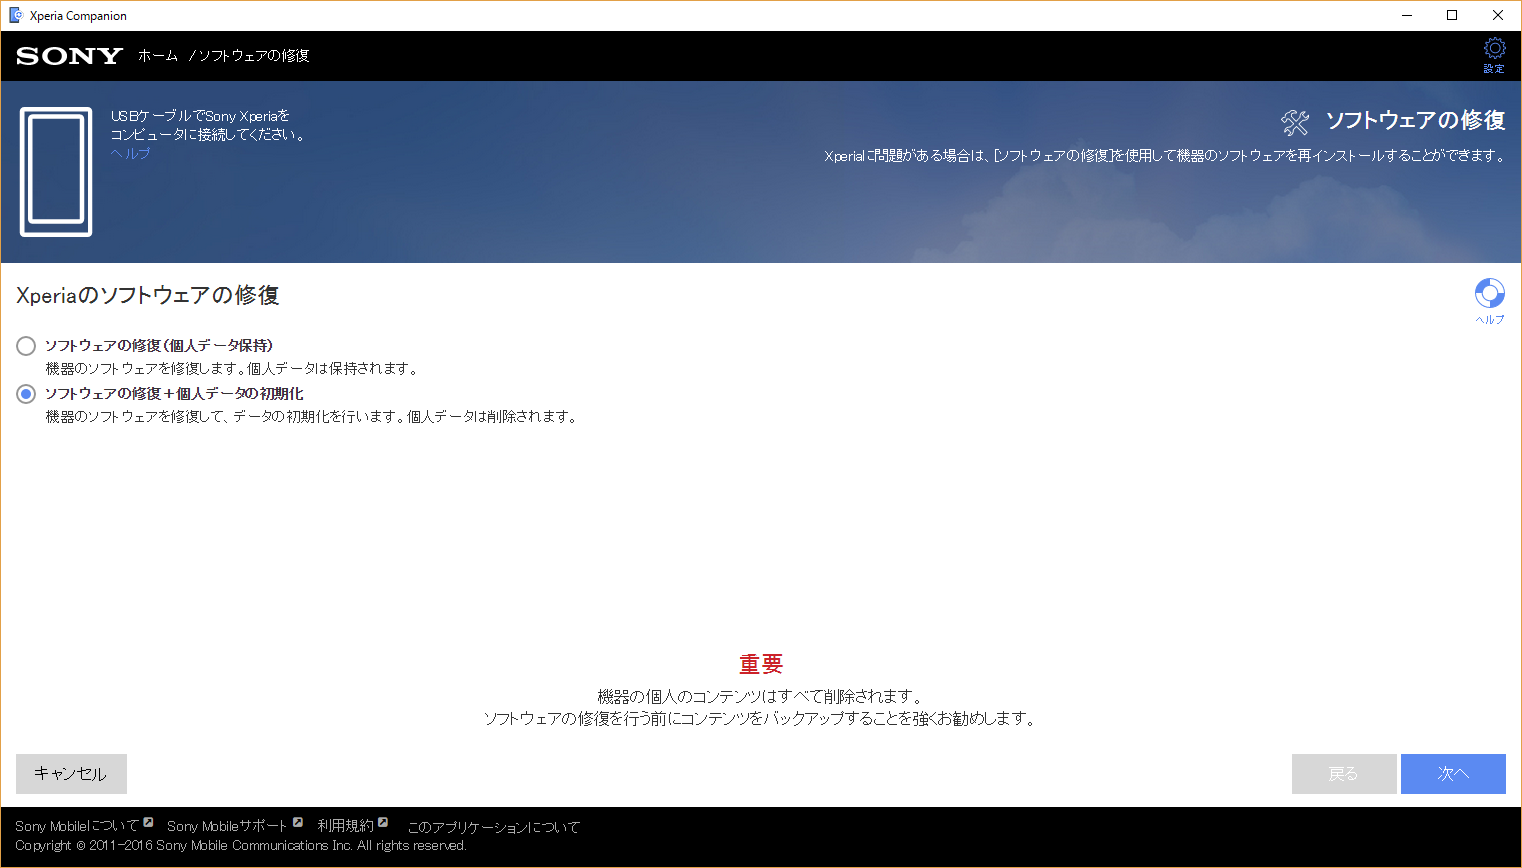Click the software repair tools icon
The height and width of the screenshot is (868, 1522).
[1295, 122]
